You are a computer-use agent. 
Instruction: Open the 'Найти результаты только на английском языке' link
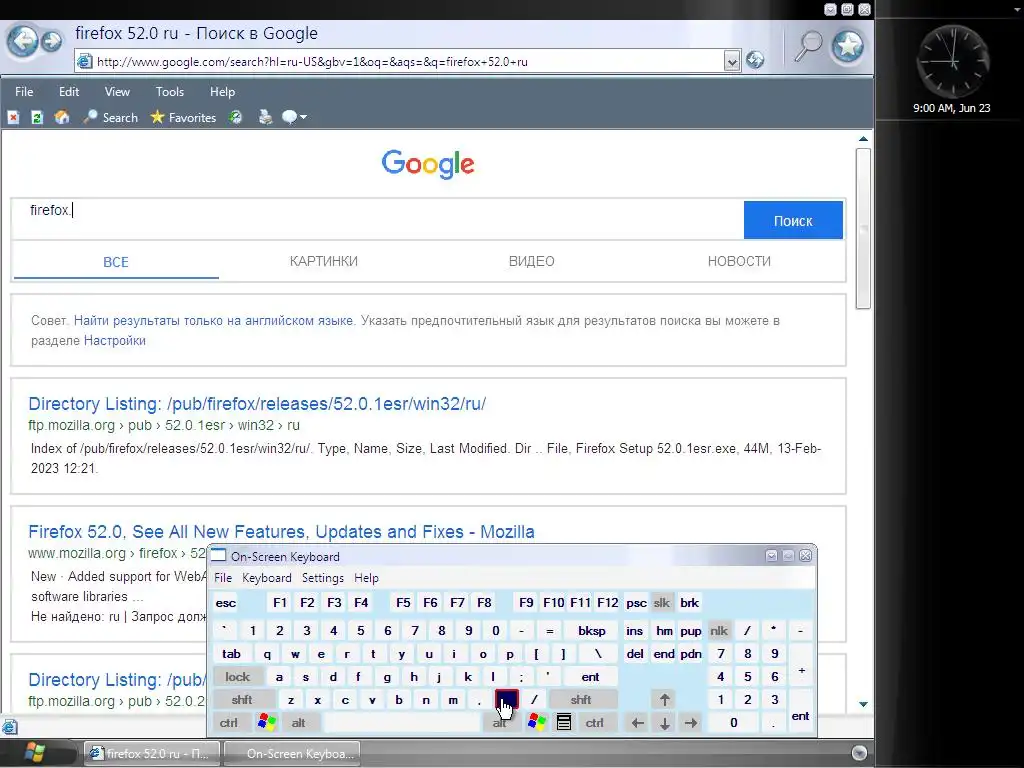point(213,321)
